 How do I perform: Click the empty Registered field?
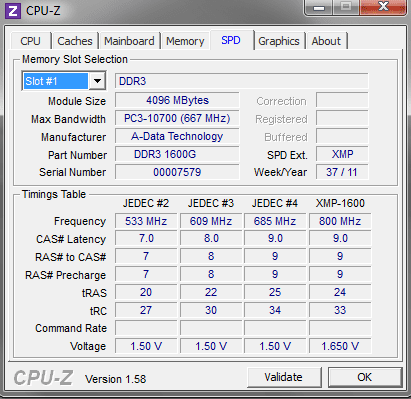(342, 118)
